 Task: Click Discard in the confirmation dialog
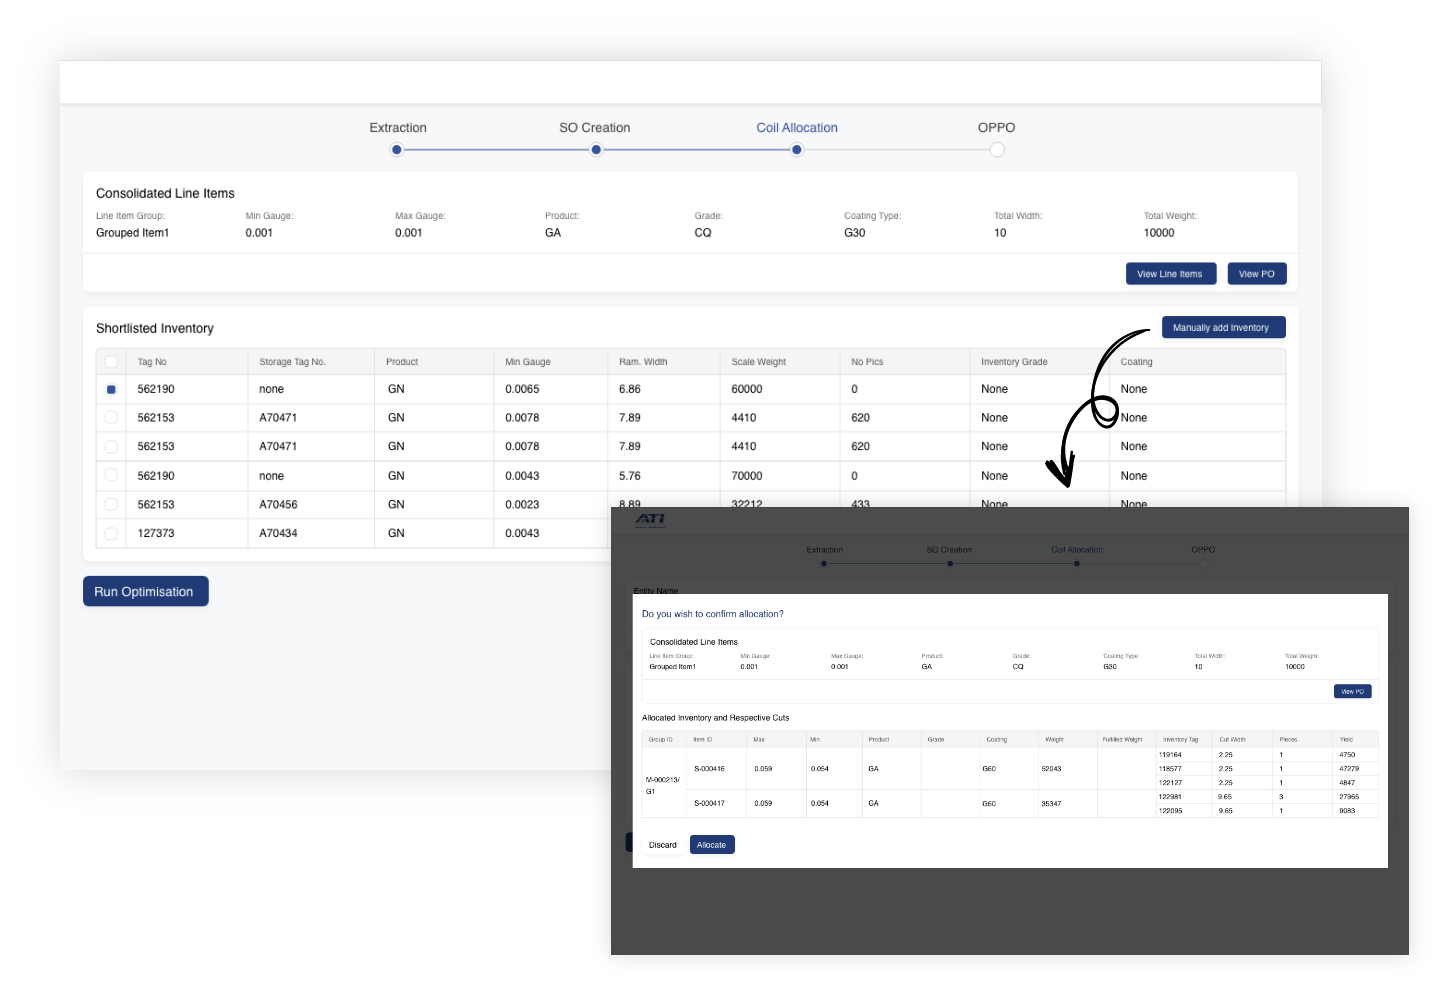662,845
